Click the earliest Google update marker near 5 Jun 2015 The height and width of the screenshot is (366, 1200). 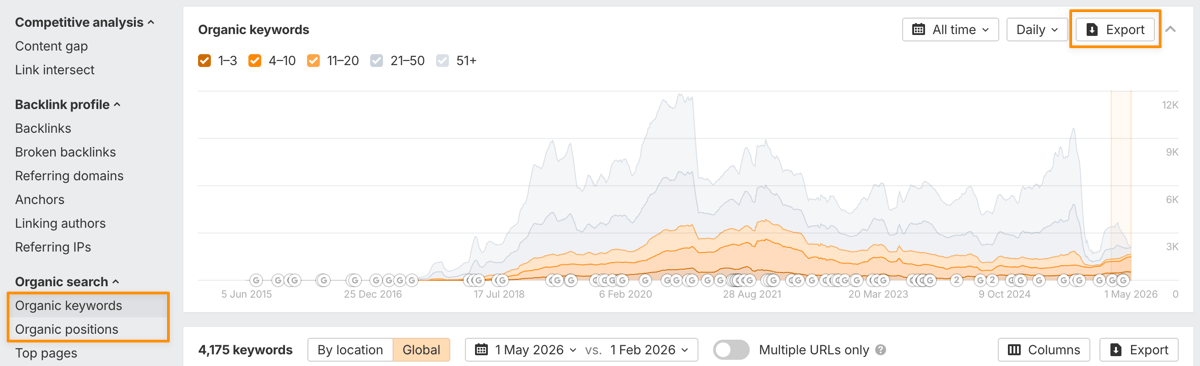click(x=255, y=281)
